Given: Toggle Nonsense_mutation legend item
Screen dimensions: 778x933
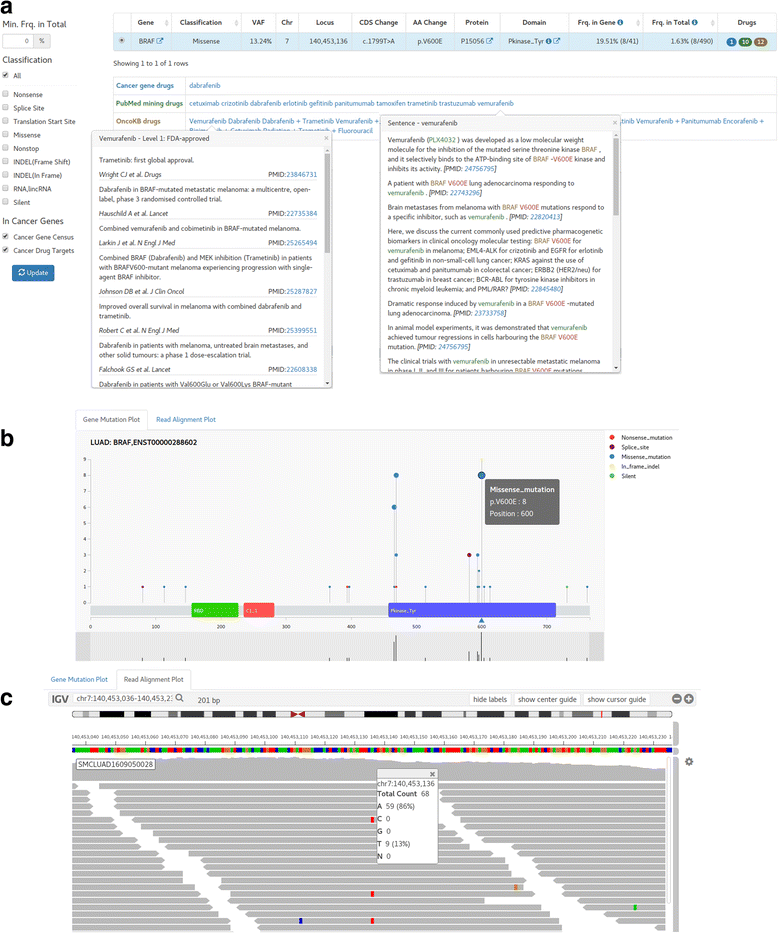Looking at the screenshot, I should pyautogui.click(x=641, y=437).
